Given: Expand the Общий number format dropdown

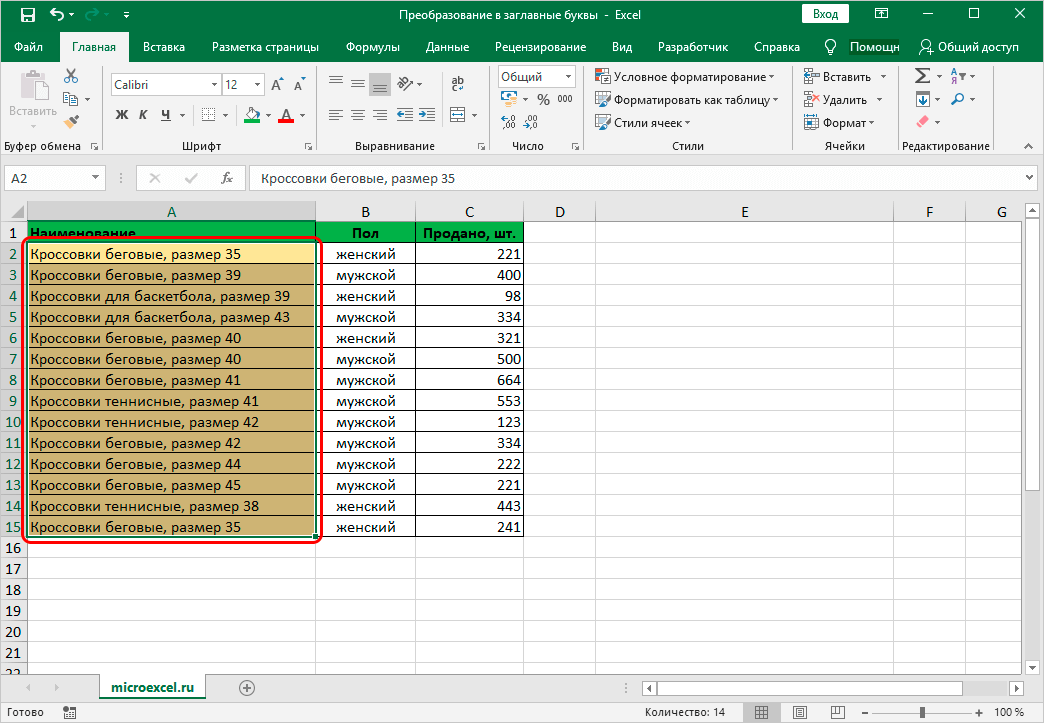Looking at the screenshot, I should pyautogui.click(x=568, y=77).
